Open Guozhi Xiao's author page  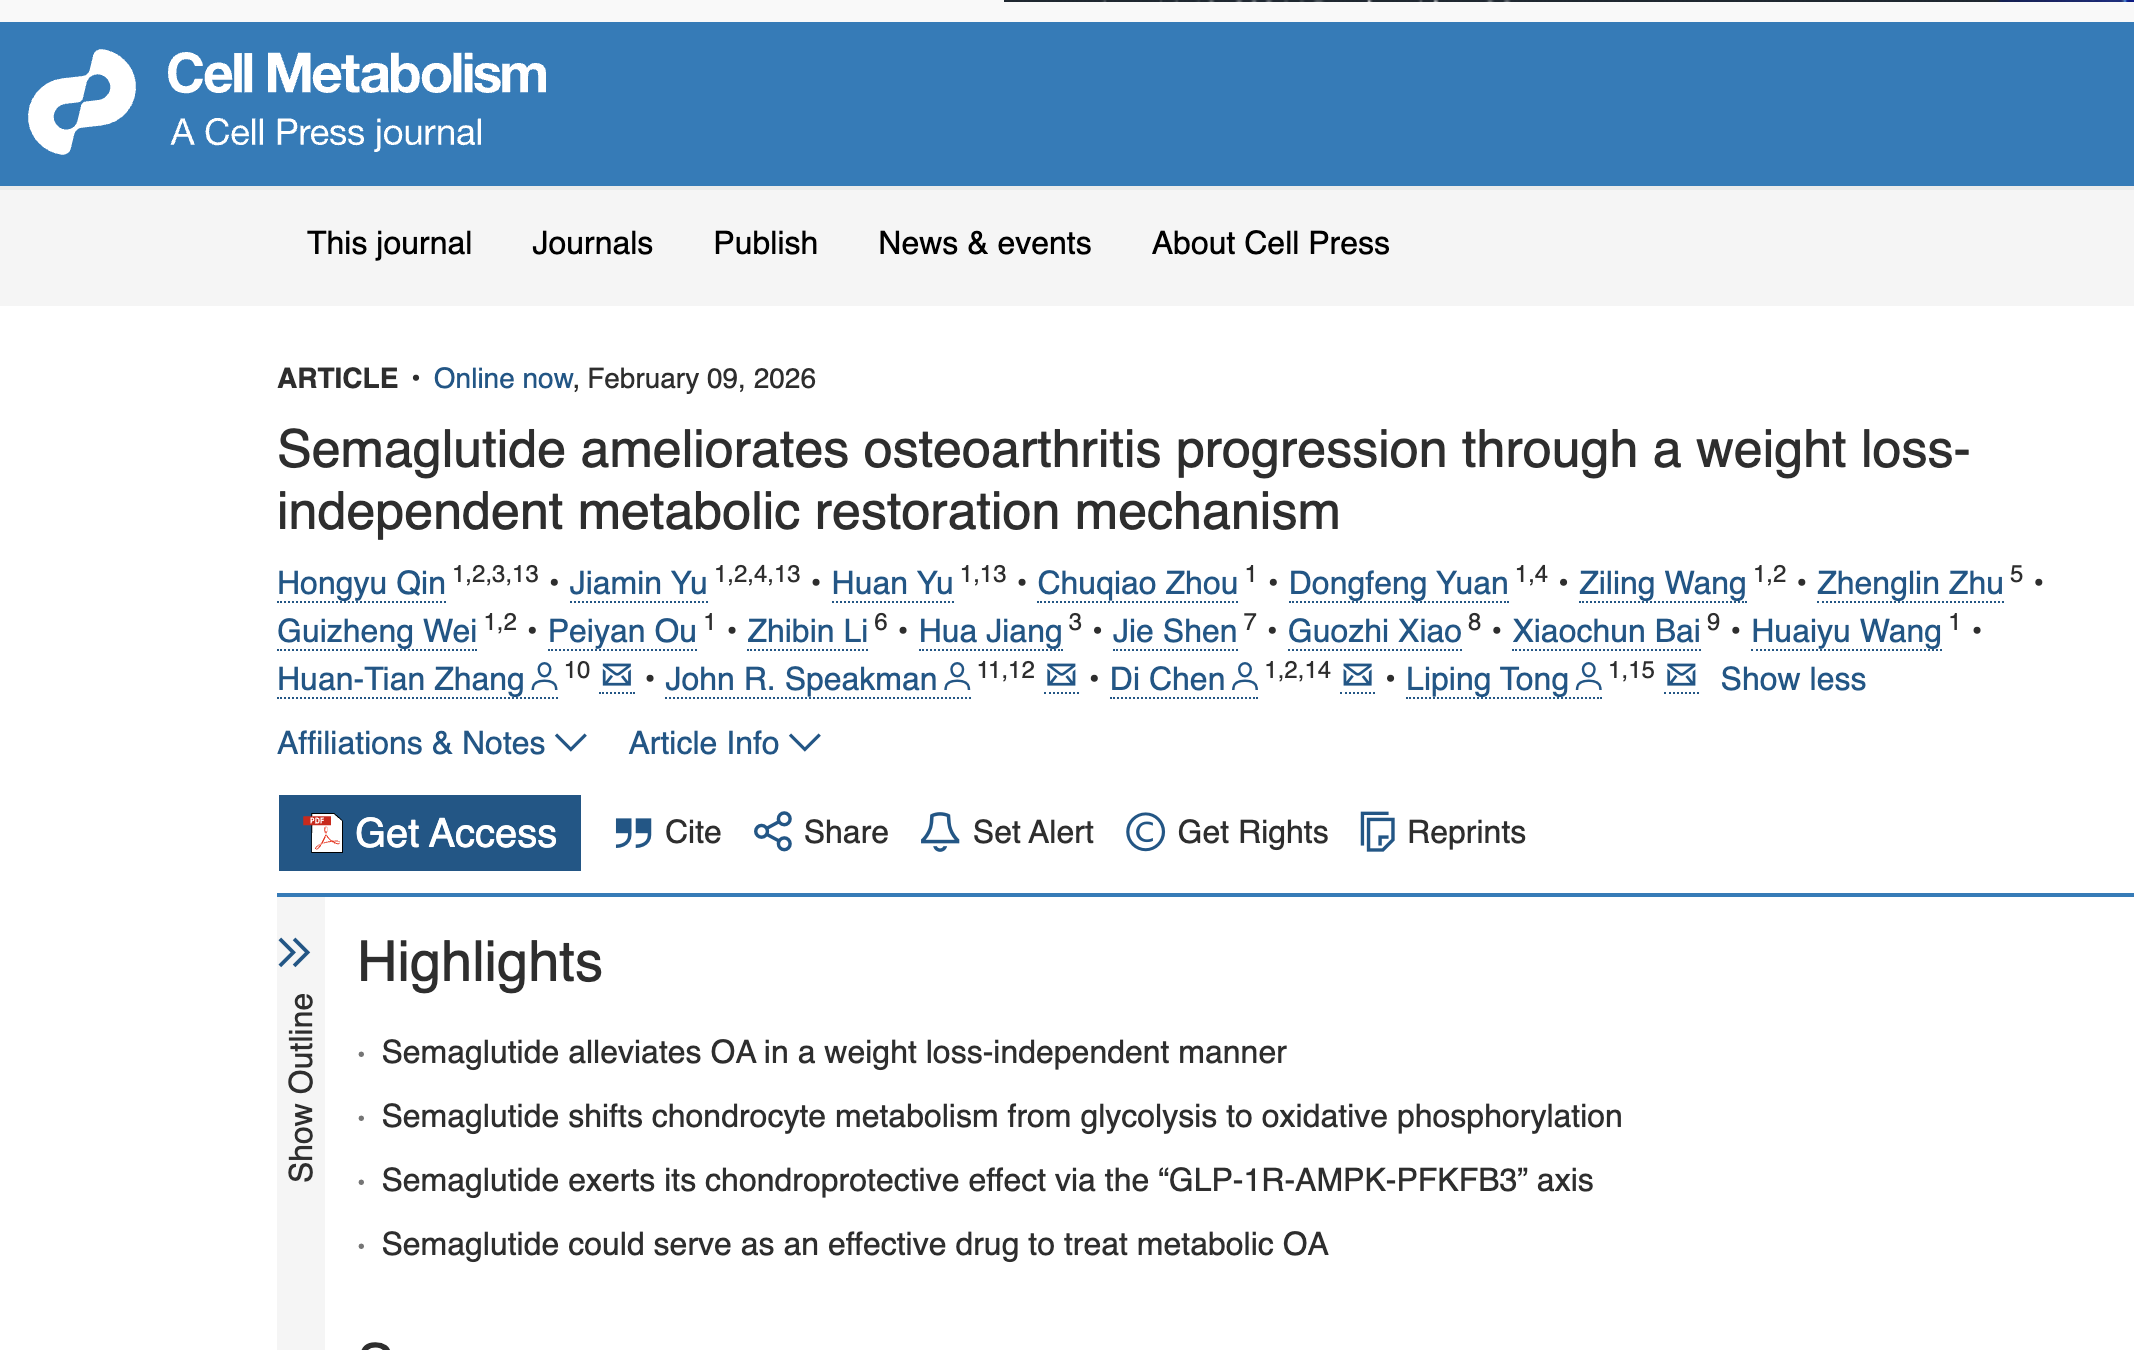(x=1374, y=631)
